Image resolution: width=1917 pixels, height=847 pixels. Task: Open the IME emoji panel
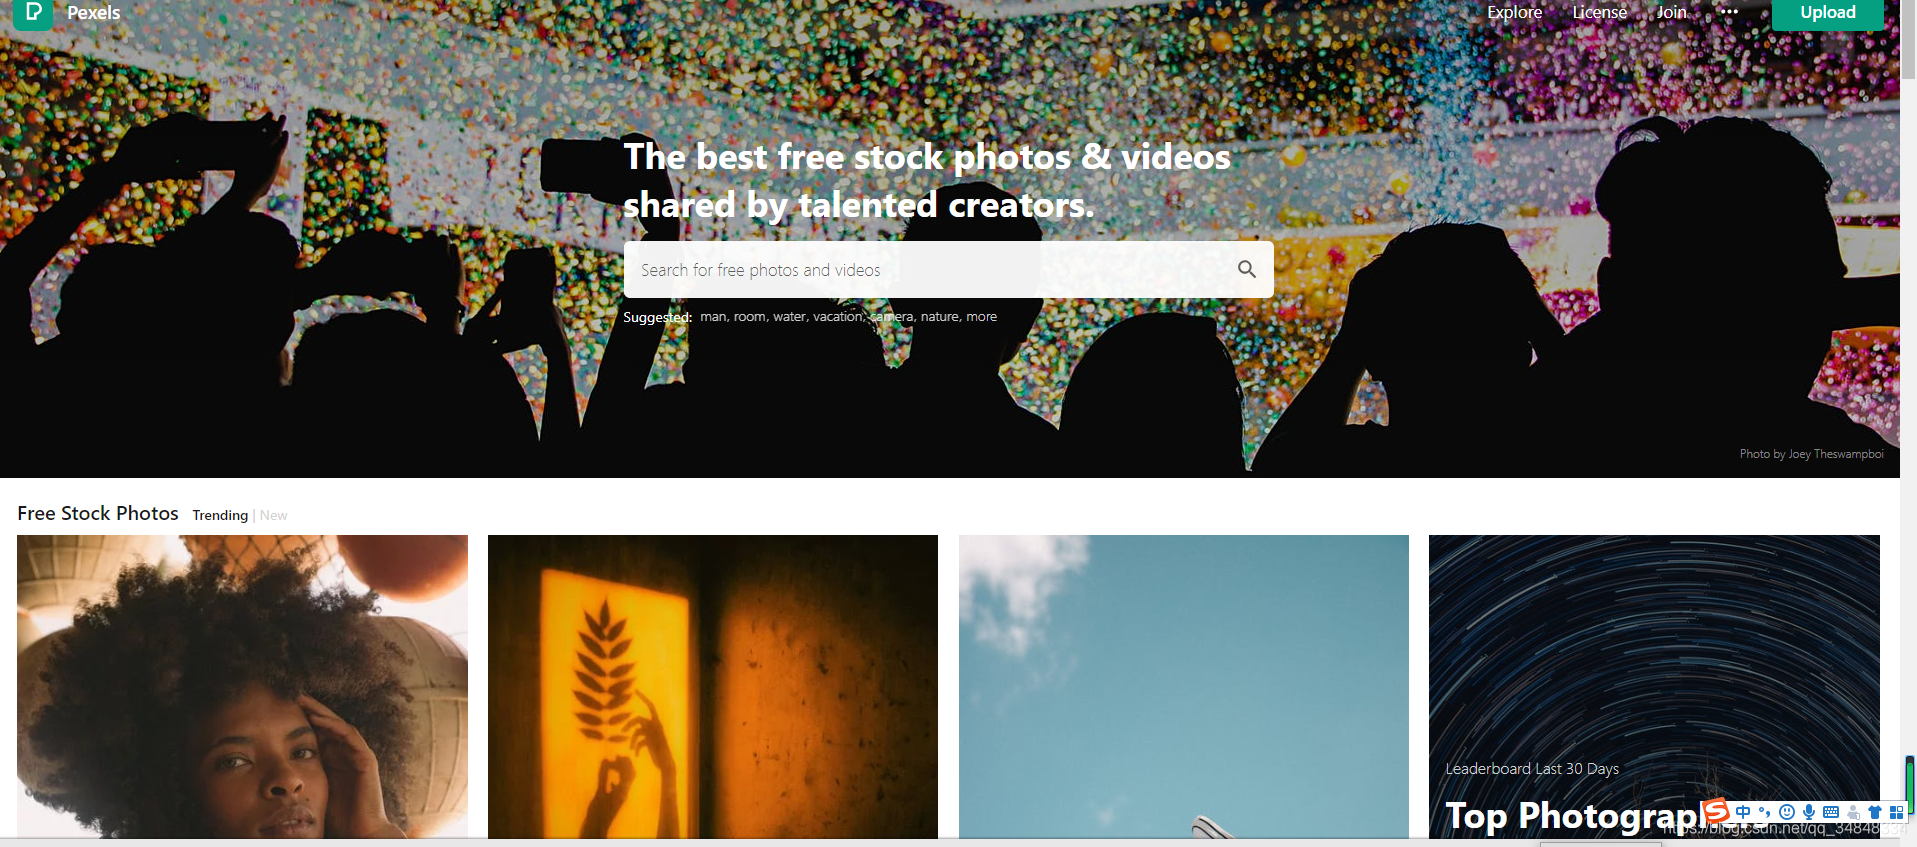point(1787,812)
